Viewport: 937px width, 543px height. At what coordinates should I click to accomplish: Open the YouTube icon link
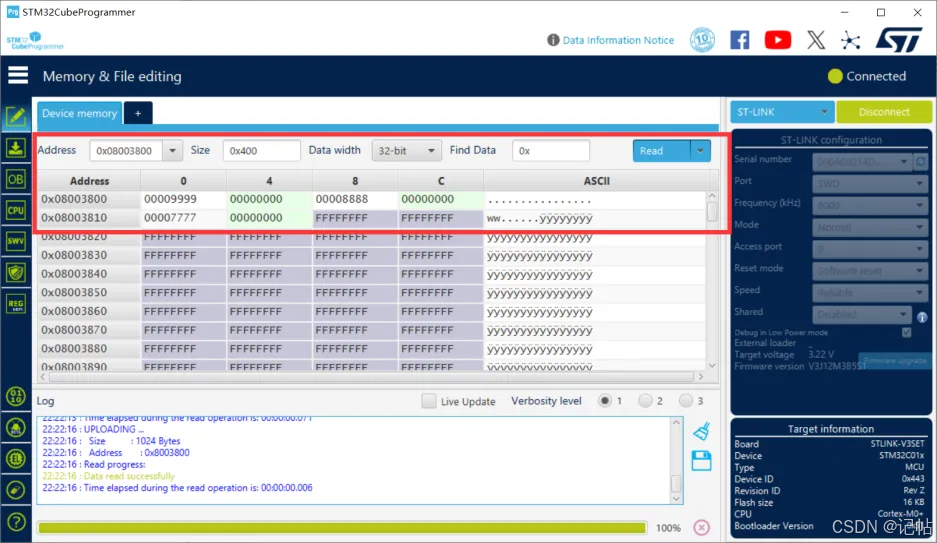tap(777, 40)
